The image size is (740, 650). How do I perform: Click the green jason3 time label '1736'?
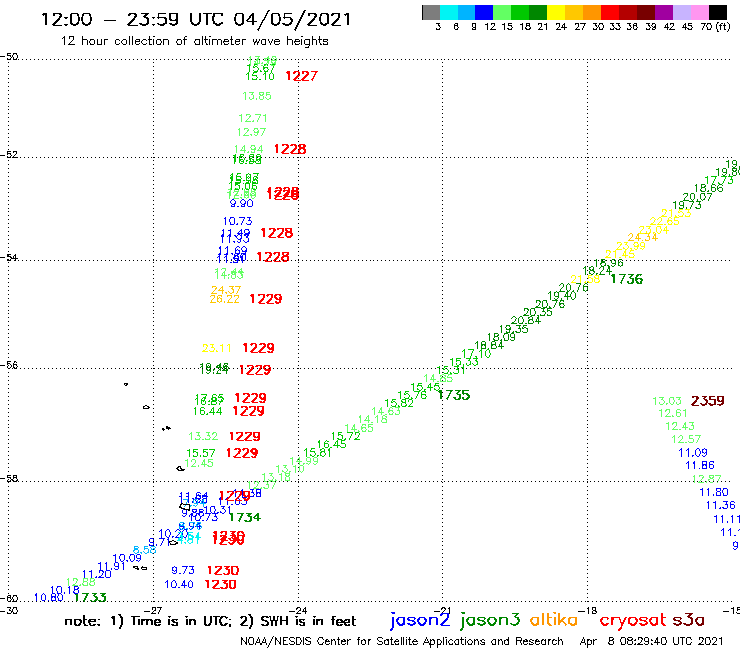coord(627,279)
